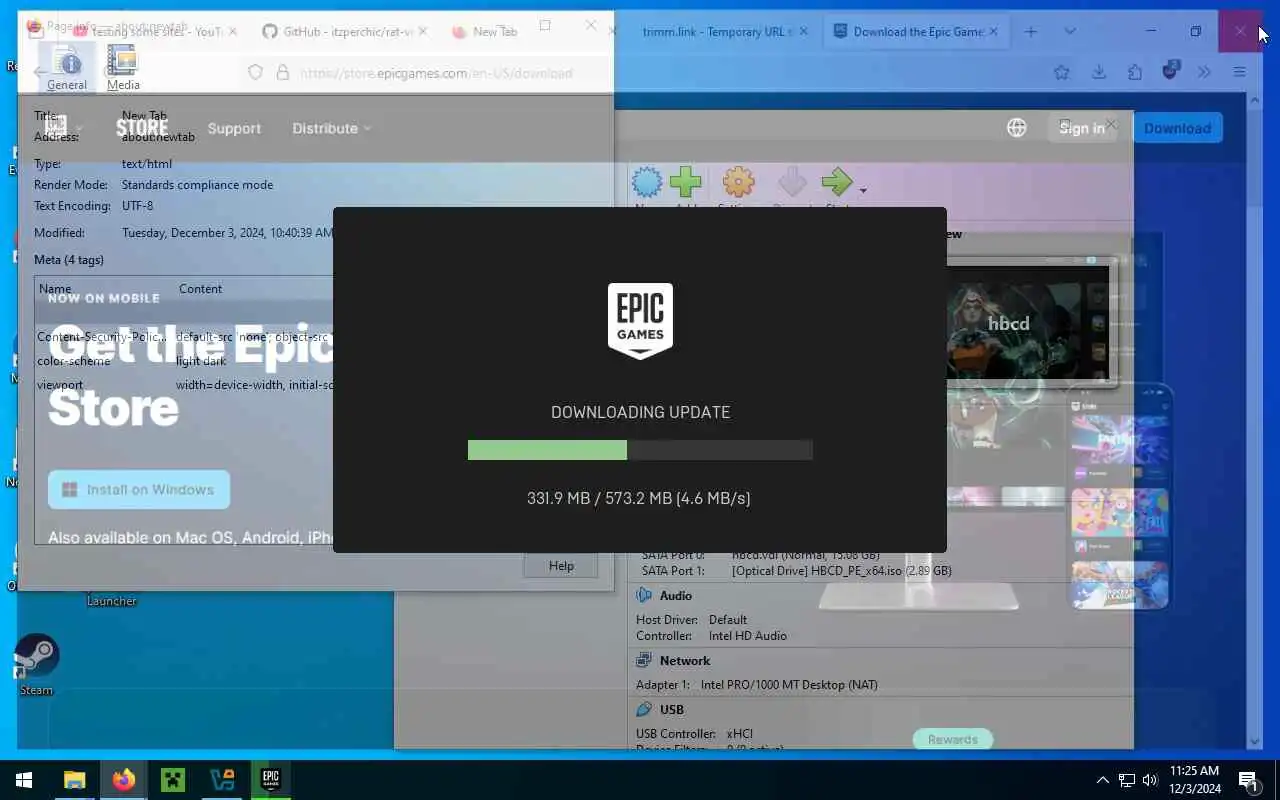Click Install on Windows button
1280x800 pixels.
click(x=139, y=490)
